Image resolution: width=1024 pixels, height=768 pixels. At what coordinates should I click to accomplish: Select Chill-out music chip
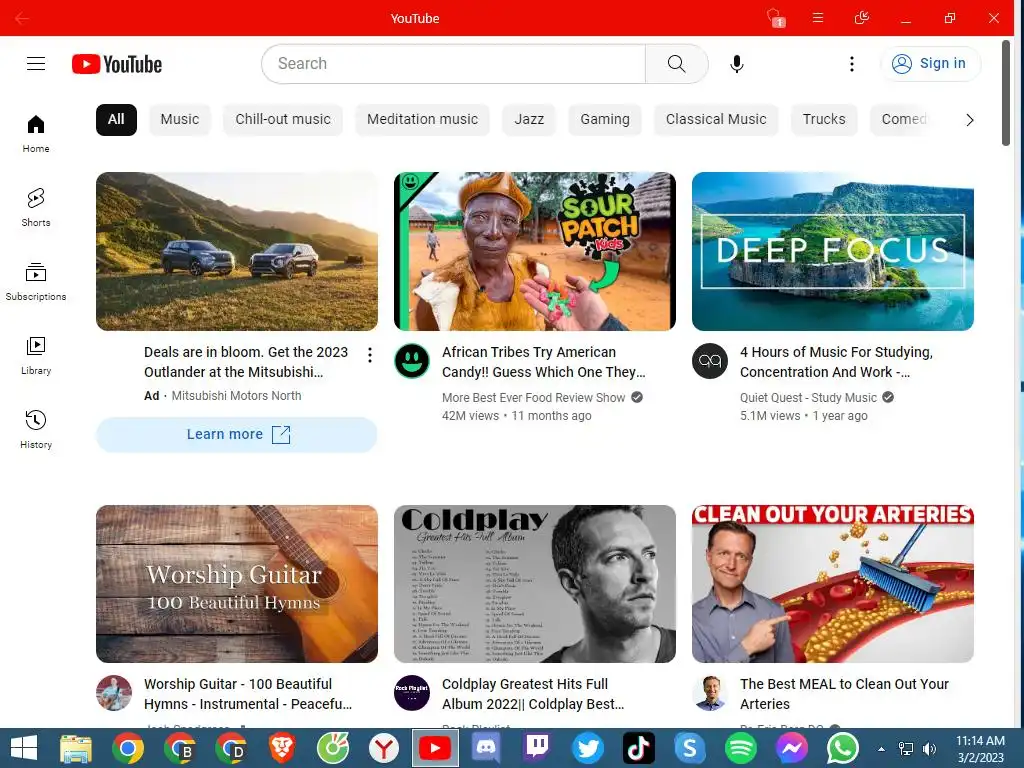(x=283, y=120)
